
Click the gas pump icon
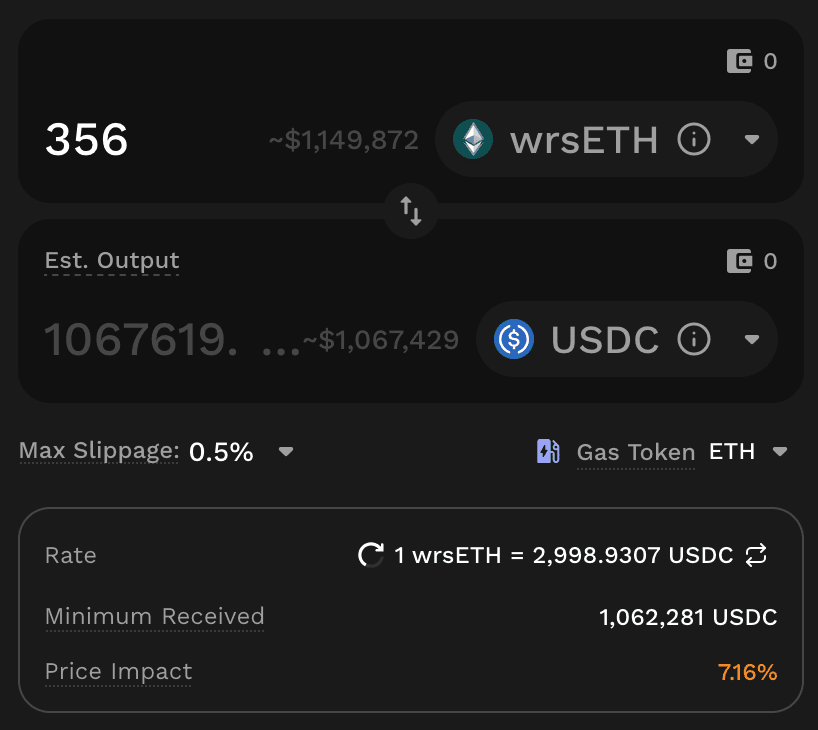pyautogui.click(x=548, y=452)
